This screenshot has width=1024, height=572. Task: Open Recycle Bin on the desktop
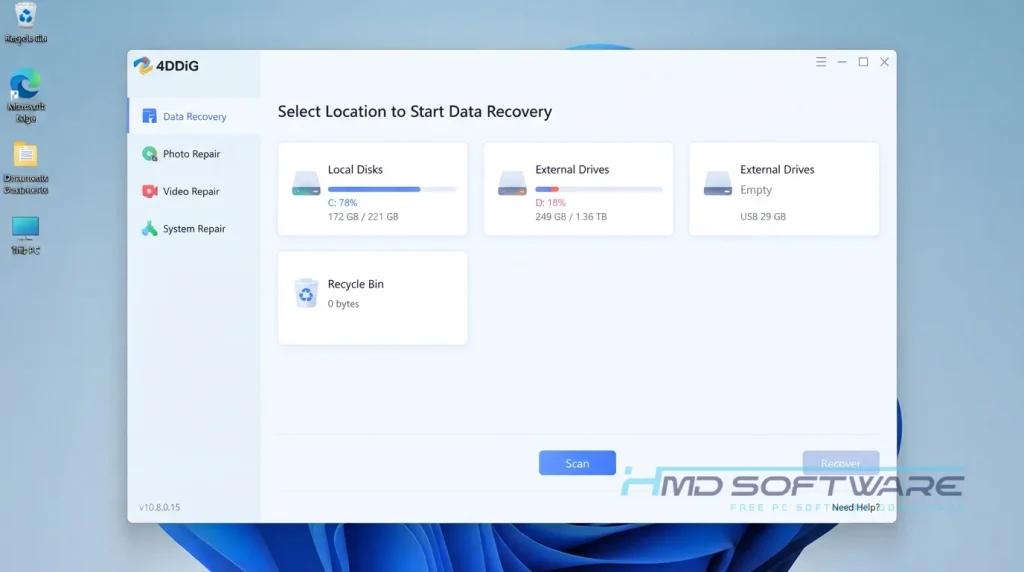(25, 22)
